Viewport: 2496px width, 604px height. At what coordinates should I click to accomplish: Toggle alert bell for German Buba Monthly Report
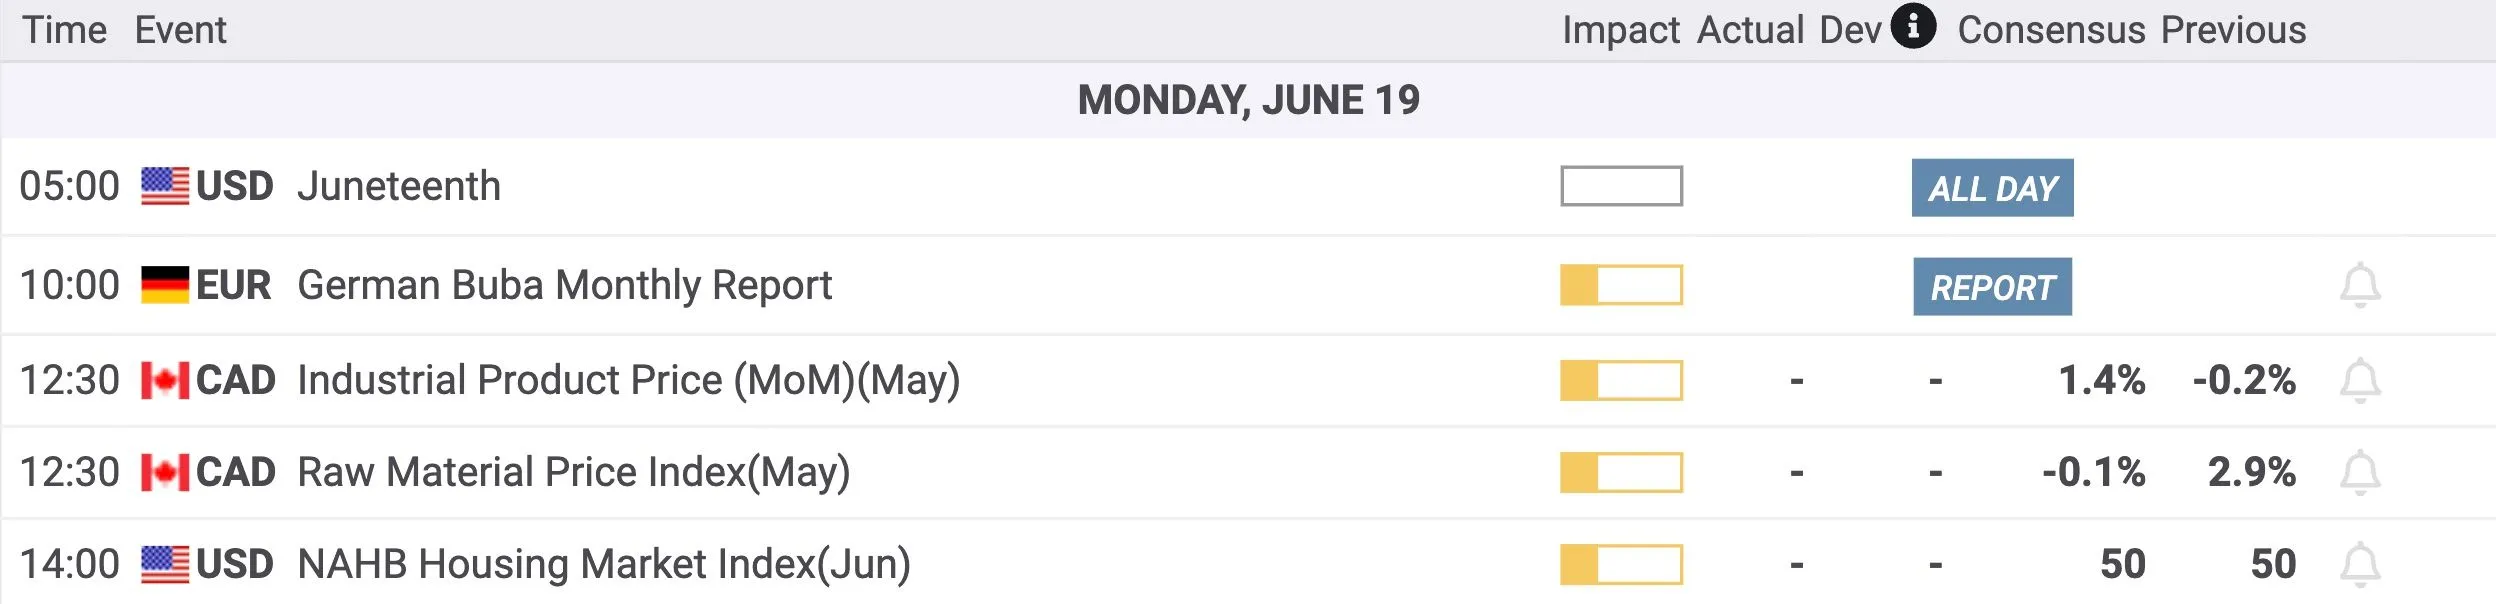pos(2360,285)
